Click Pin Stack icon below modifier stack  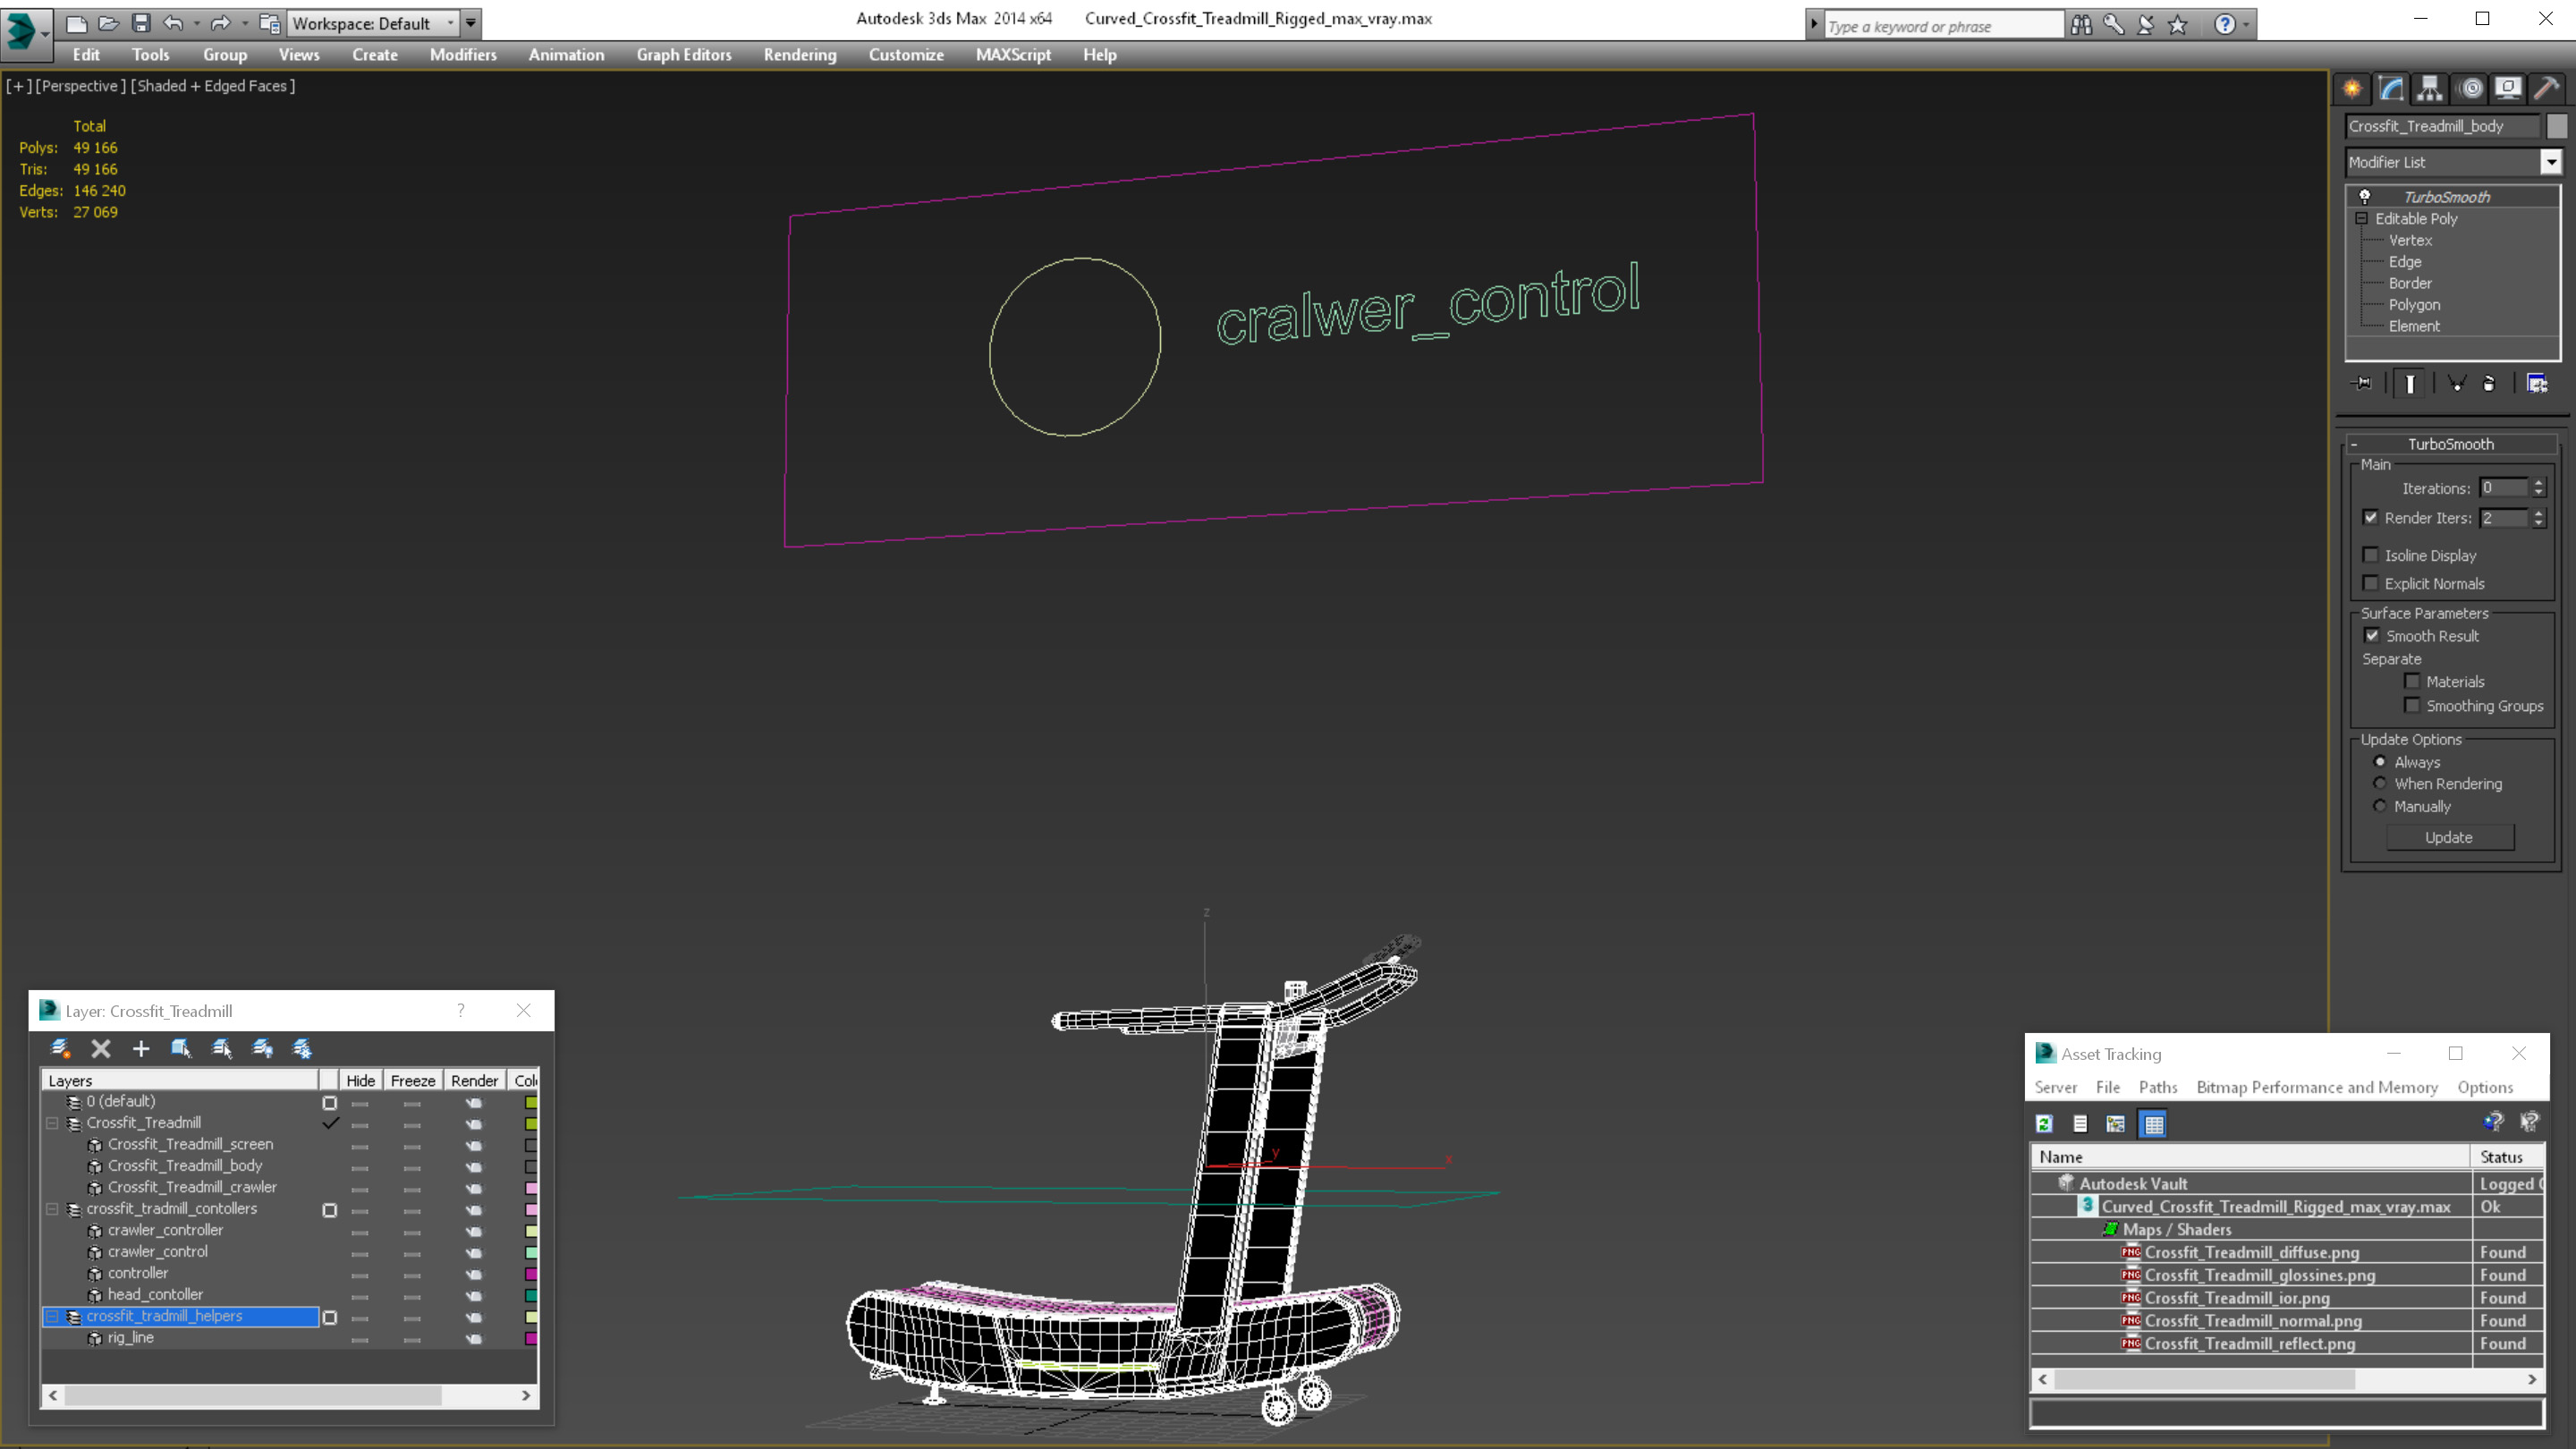pyautogui.click(x=2362, y=383)
